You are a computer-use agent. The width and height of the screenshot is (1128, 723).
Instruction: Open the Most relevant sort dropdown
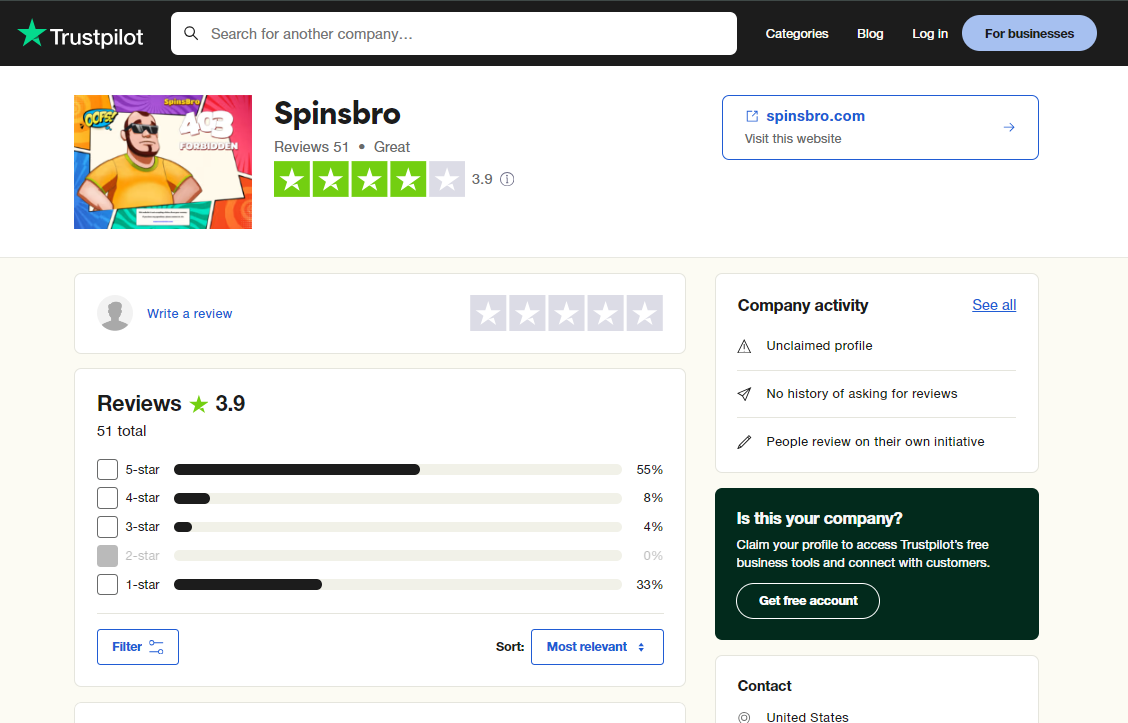pyautogui.click(x=597, y=646)
